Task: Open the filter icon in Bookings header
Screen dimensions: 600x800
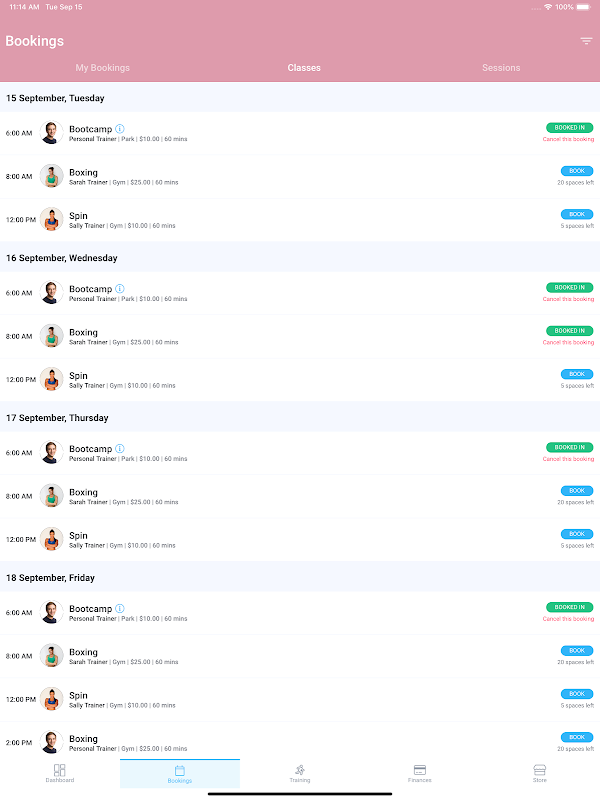Action: [586, 41]
